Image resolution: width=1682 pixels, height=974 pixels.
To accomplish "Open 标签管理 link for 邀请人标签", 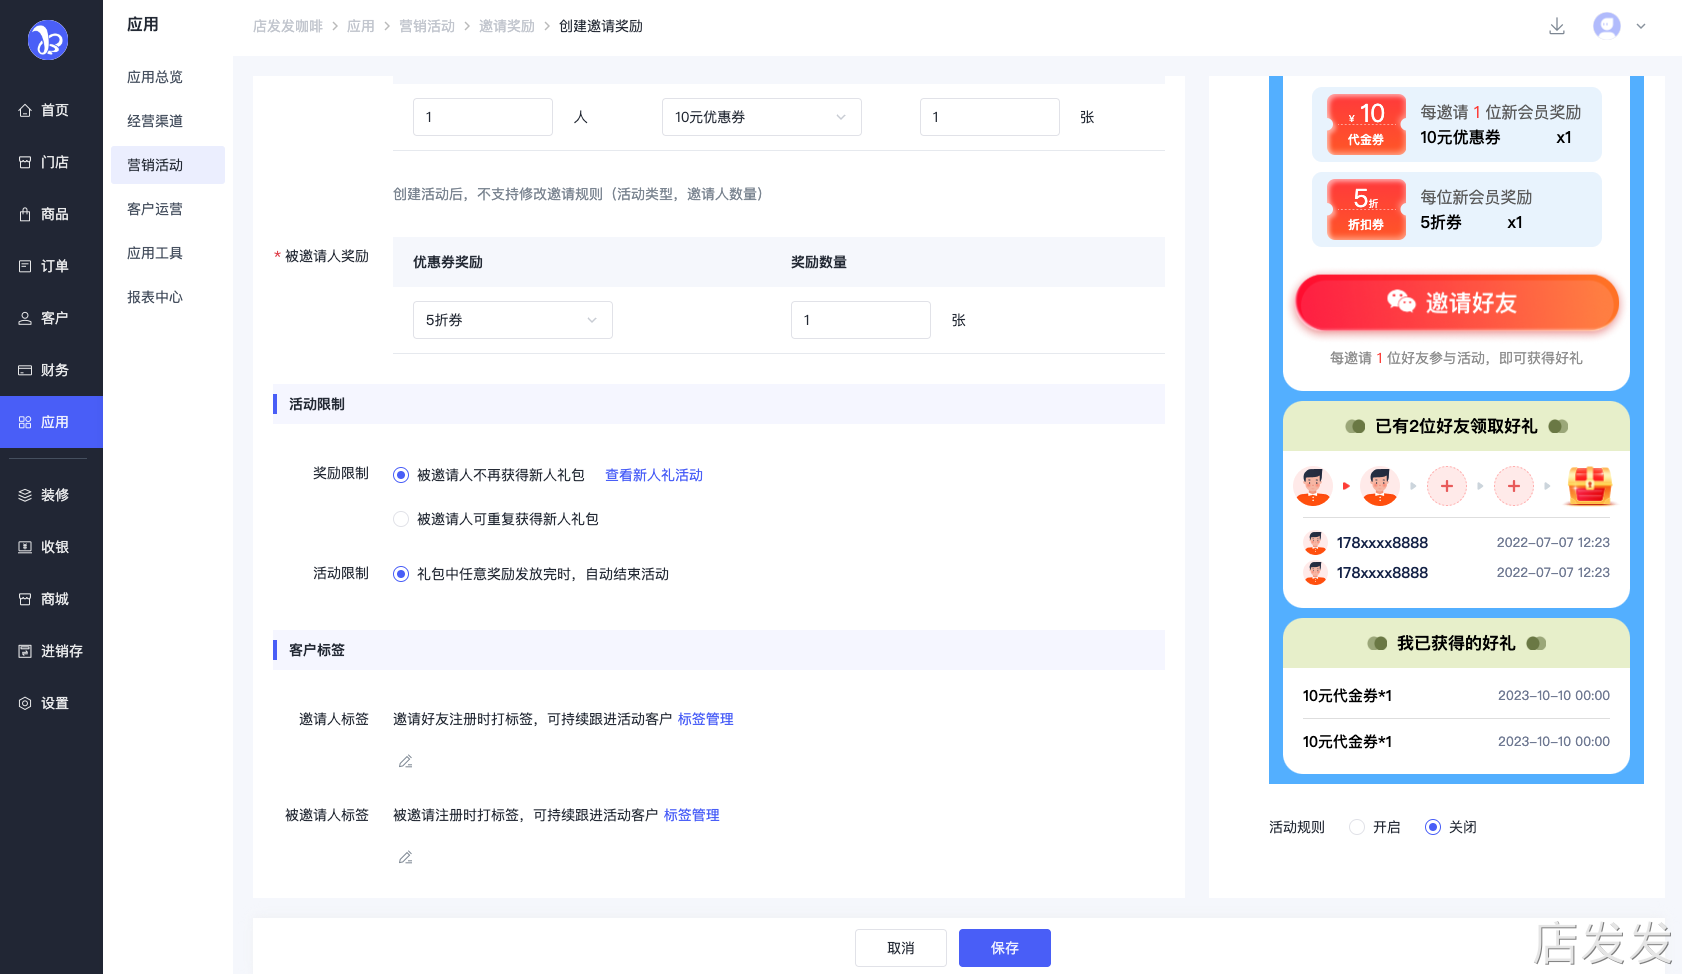I will coord(706,719).
